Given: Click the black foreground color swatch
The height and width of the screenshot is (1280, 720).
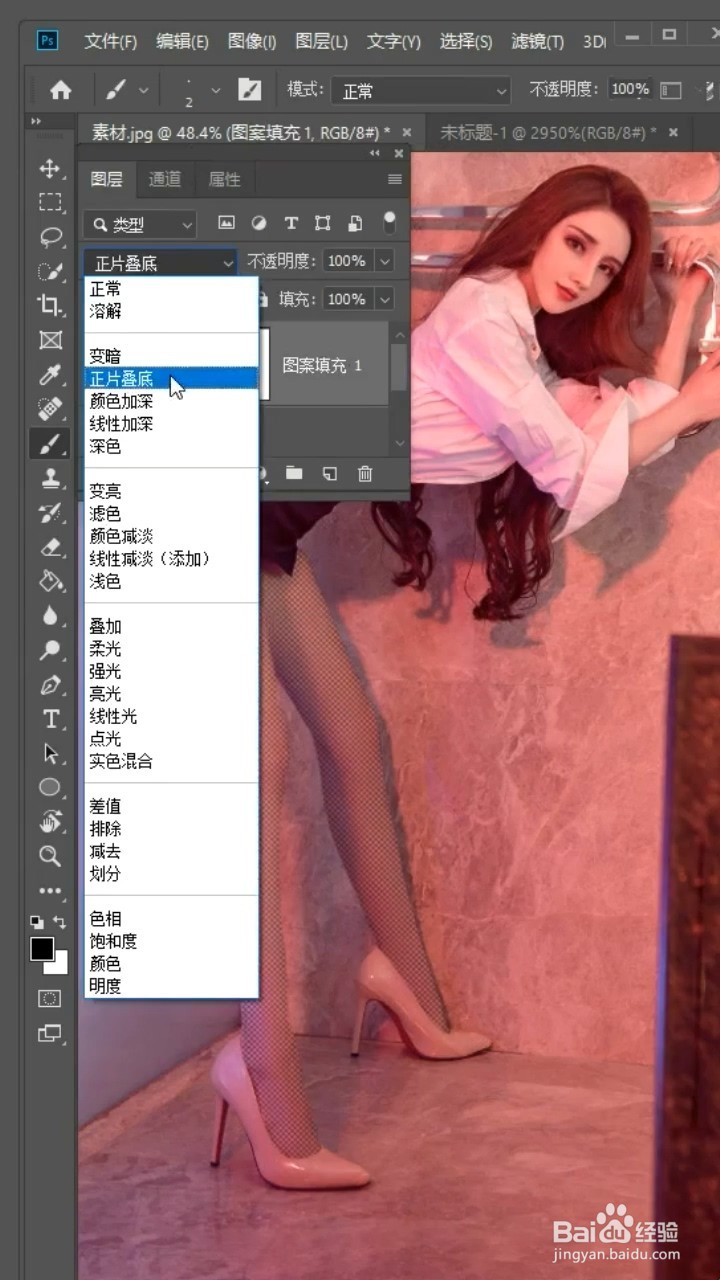Looking at the screenshot, I should (x=41, y=949).
